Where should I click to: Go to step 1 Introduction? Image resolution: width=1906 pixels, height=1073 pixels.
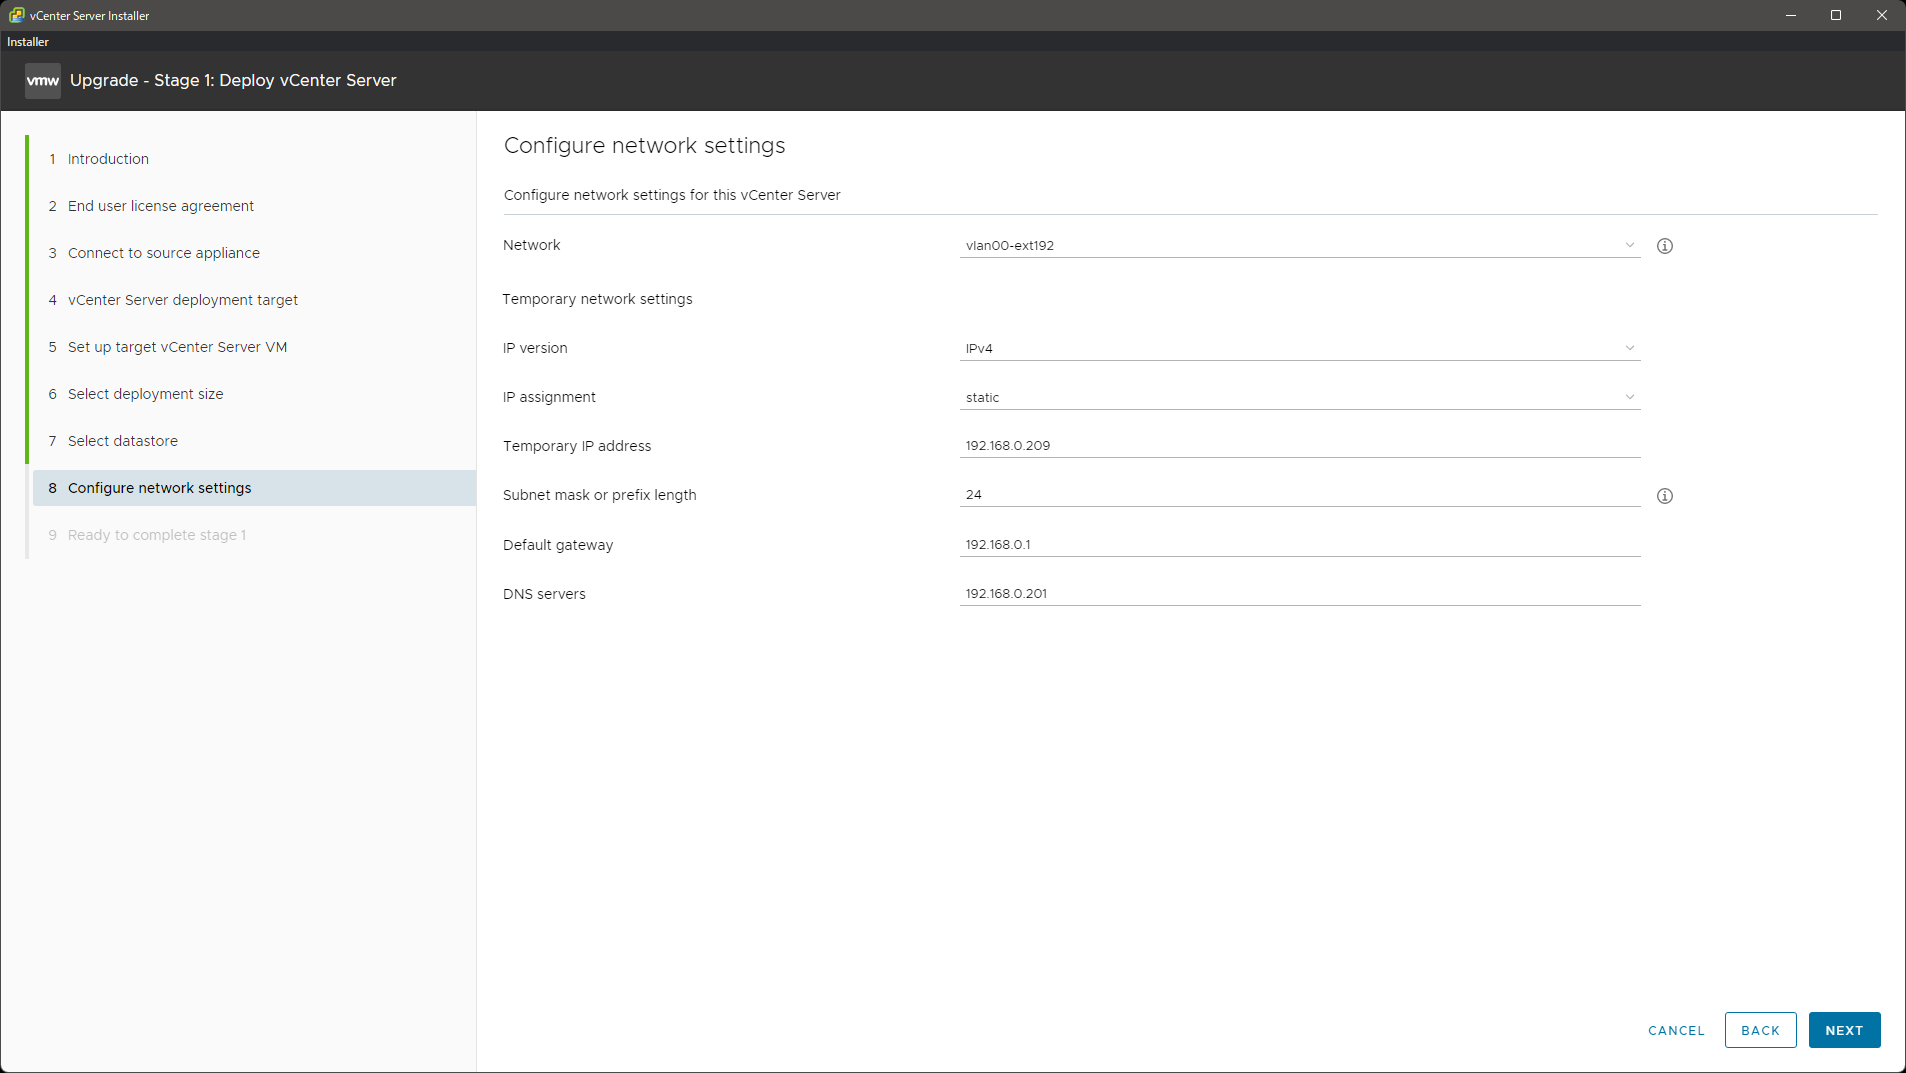(x=108, y=159)
